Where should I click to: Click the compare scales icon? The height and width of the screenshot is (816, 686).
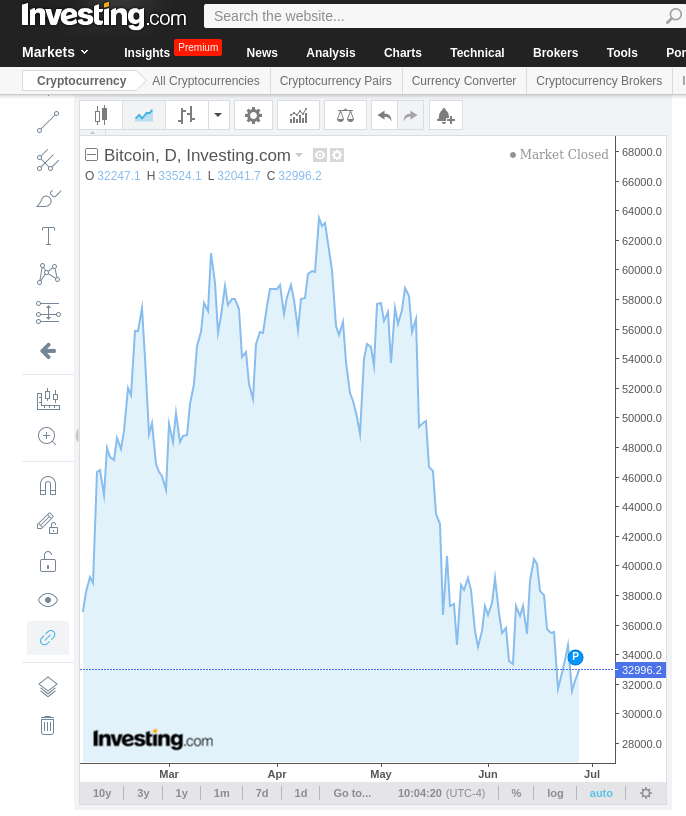(x=345, y=116)
